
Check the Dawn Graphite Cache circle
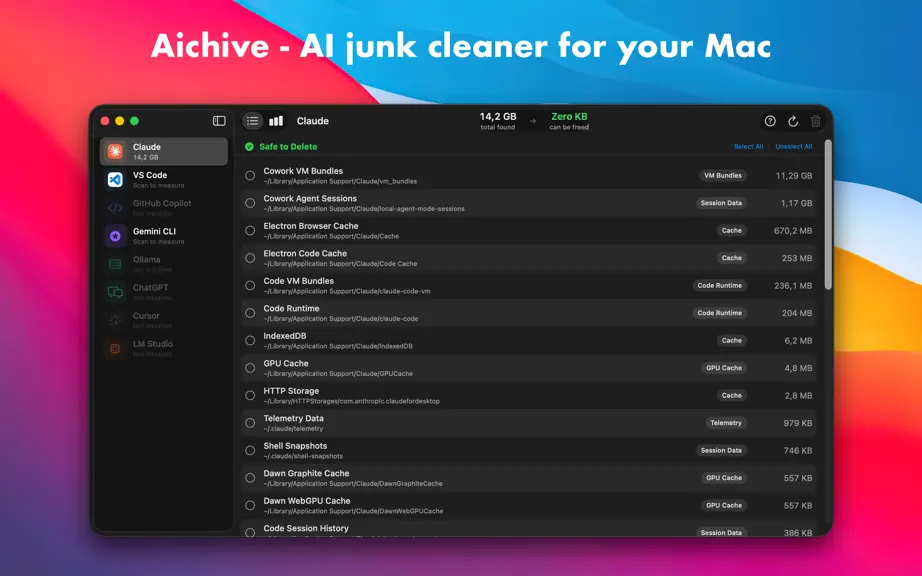(x=250, y=478)
